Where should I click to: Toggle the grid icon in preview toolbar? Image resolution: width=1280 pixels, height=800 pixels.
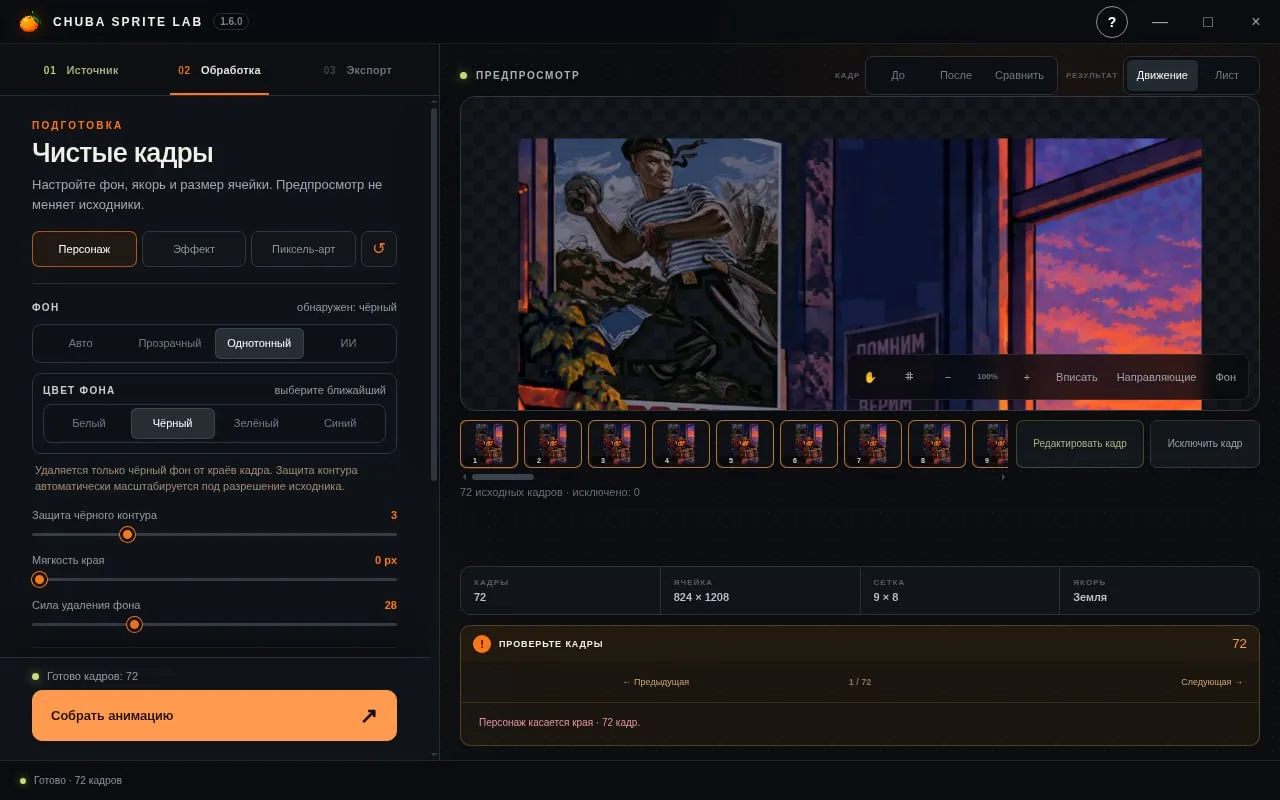(x=909, y=377)
